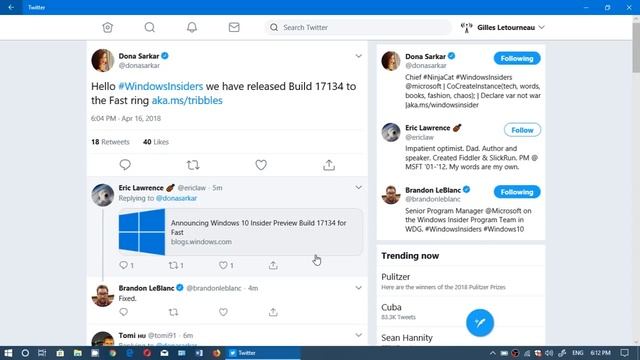This screenshot has width=640, height=360.
Task: Open the Home timeline icon
Action: tap(107, 27)
